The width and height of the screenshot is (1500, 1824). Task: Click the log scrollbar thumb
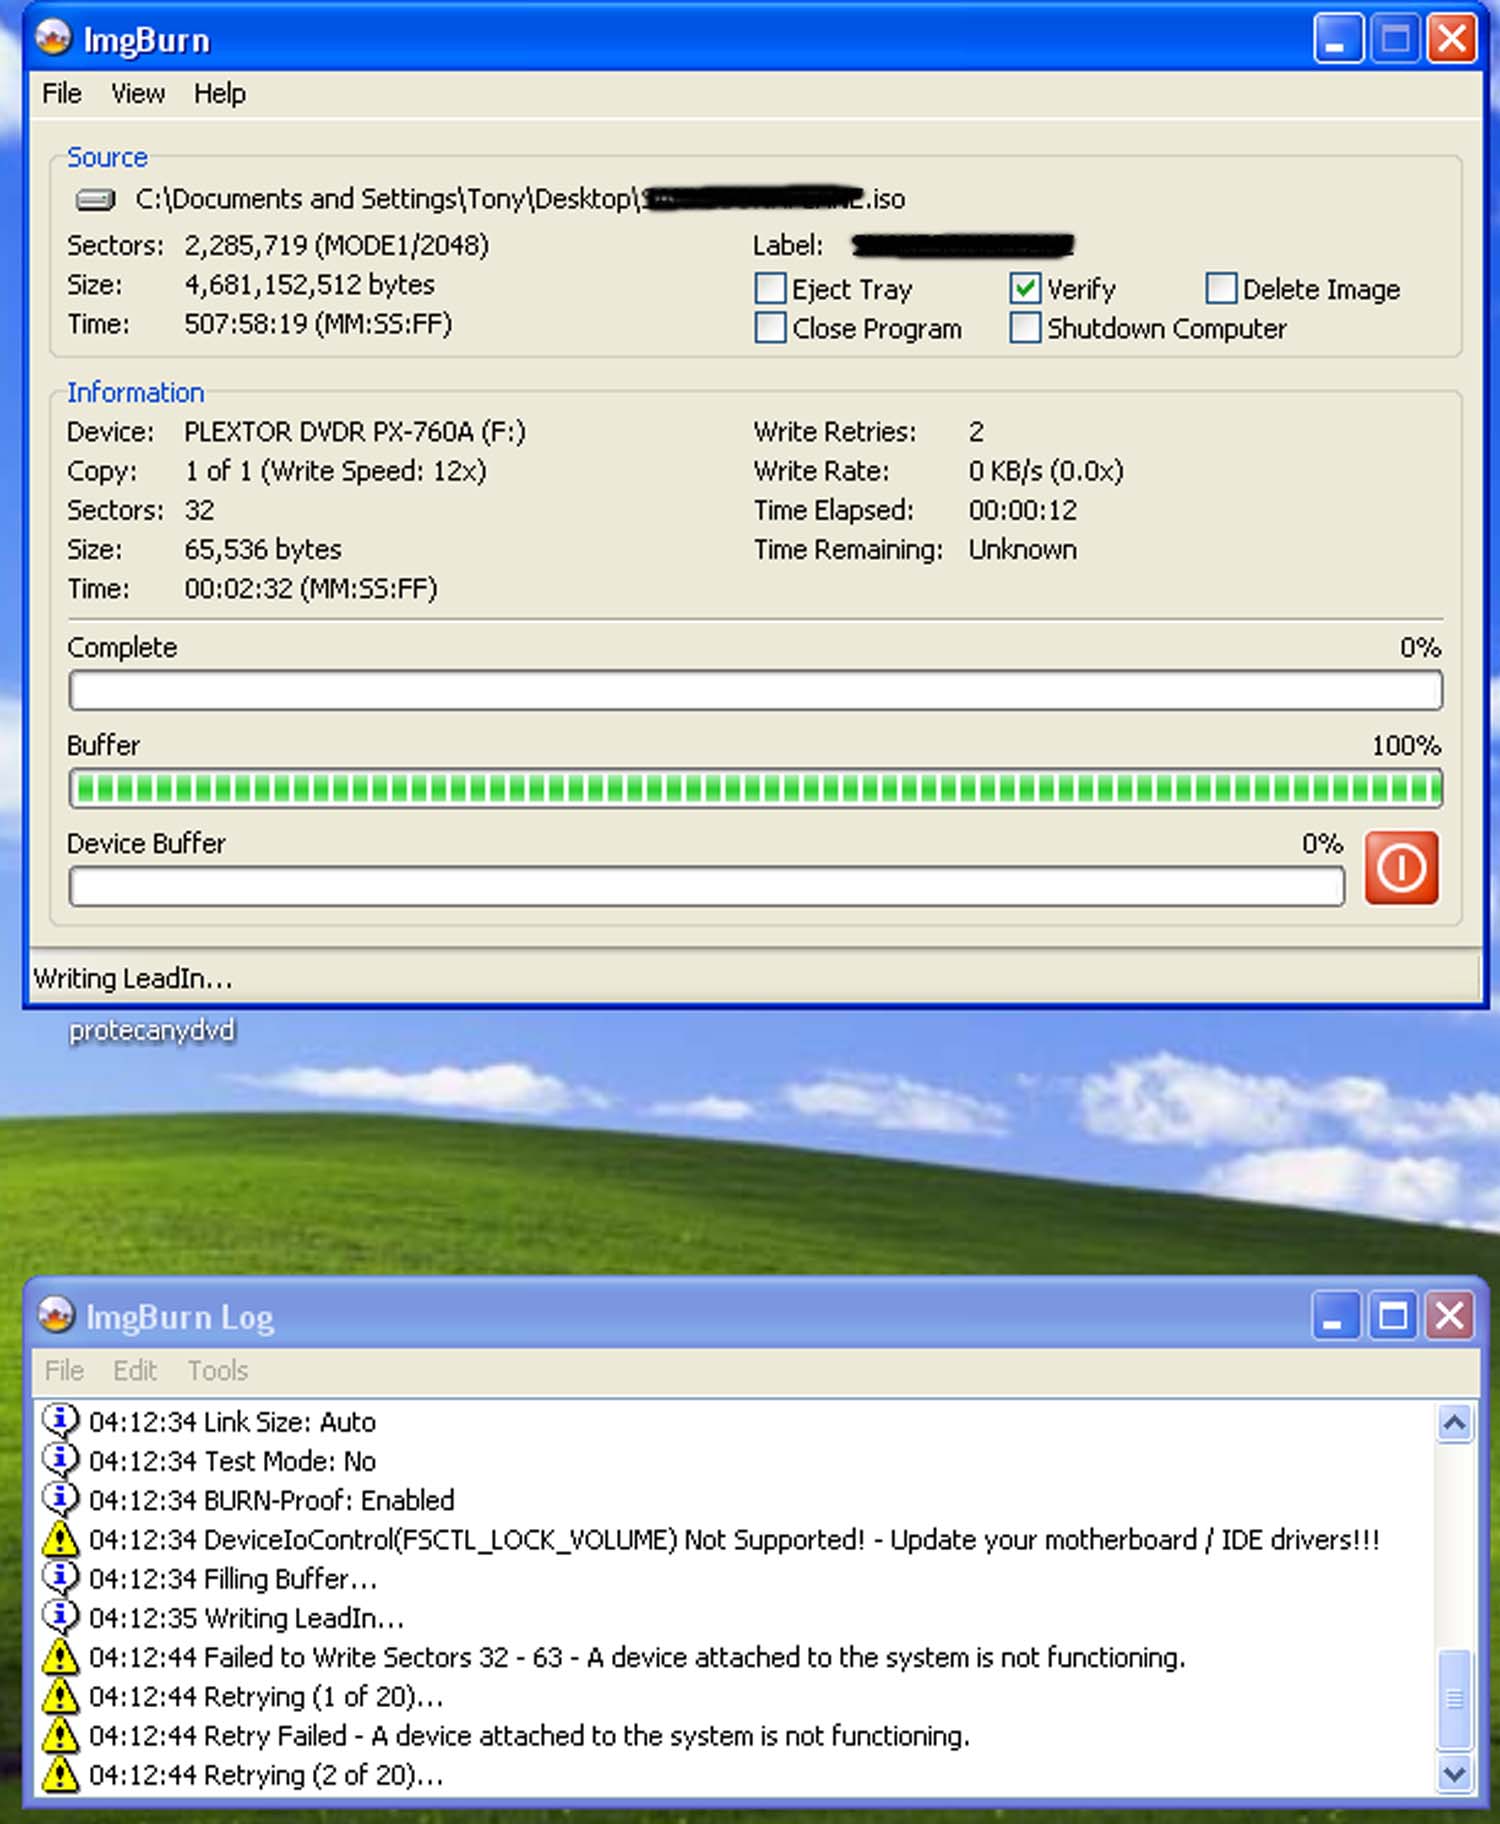pos(1454,1698)
